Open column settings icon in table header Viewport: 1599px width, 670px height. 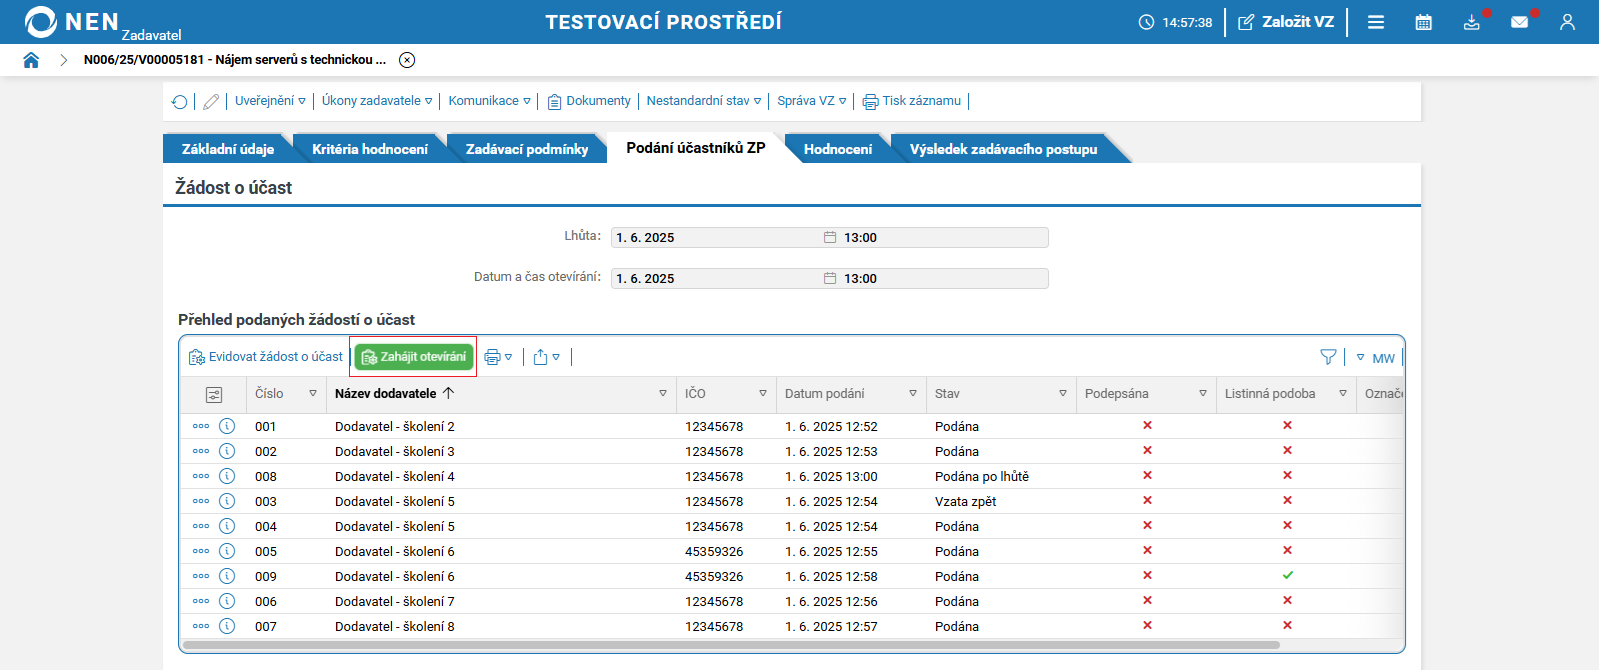point(213,395)
